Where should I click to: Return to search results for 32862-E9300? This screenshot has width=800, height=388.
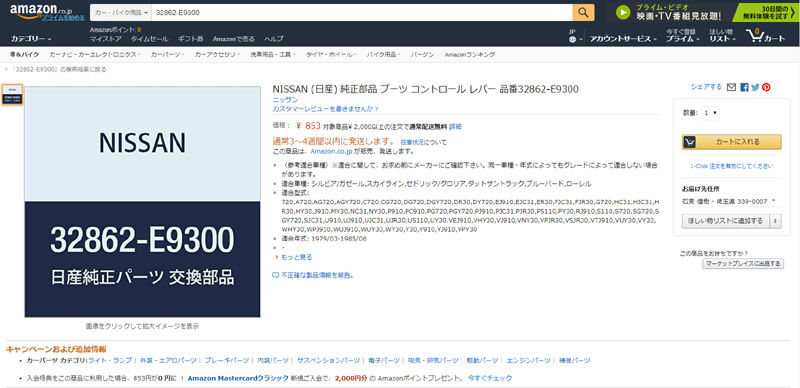point(58,69)
